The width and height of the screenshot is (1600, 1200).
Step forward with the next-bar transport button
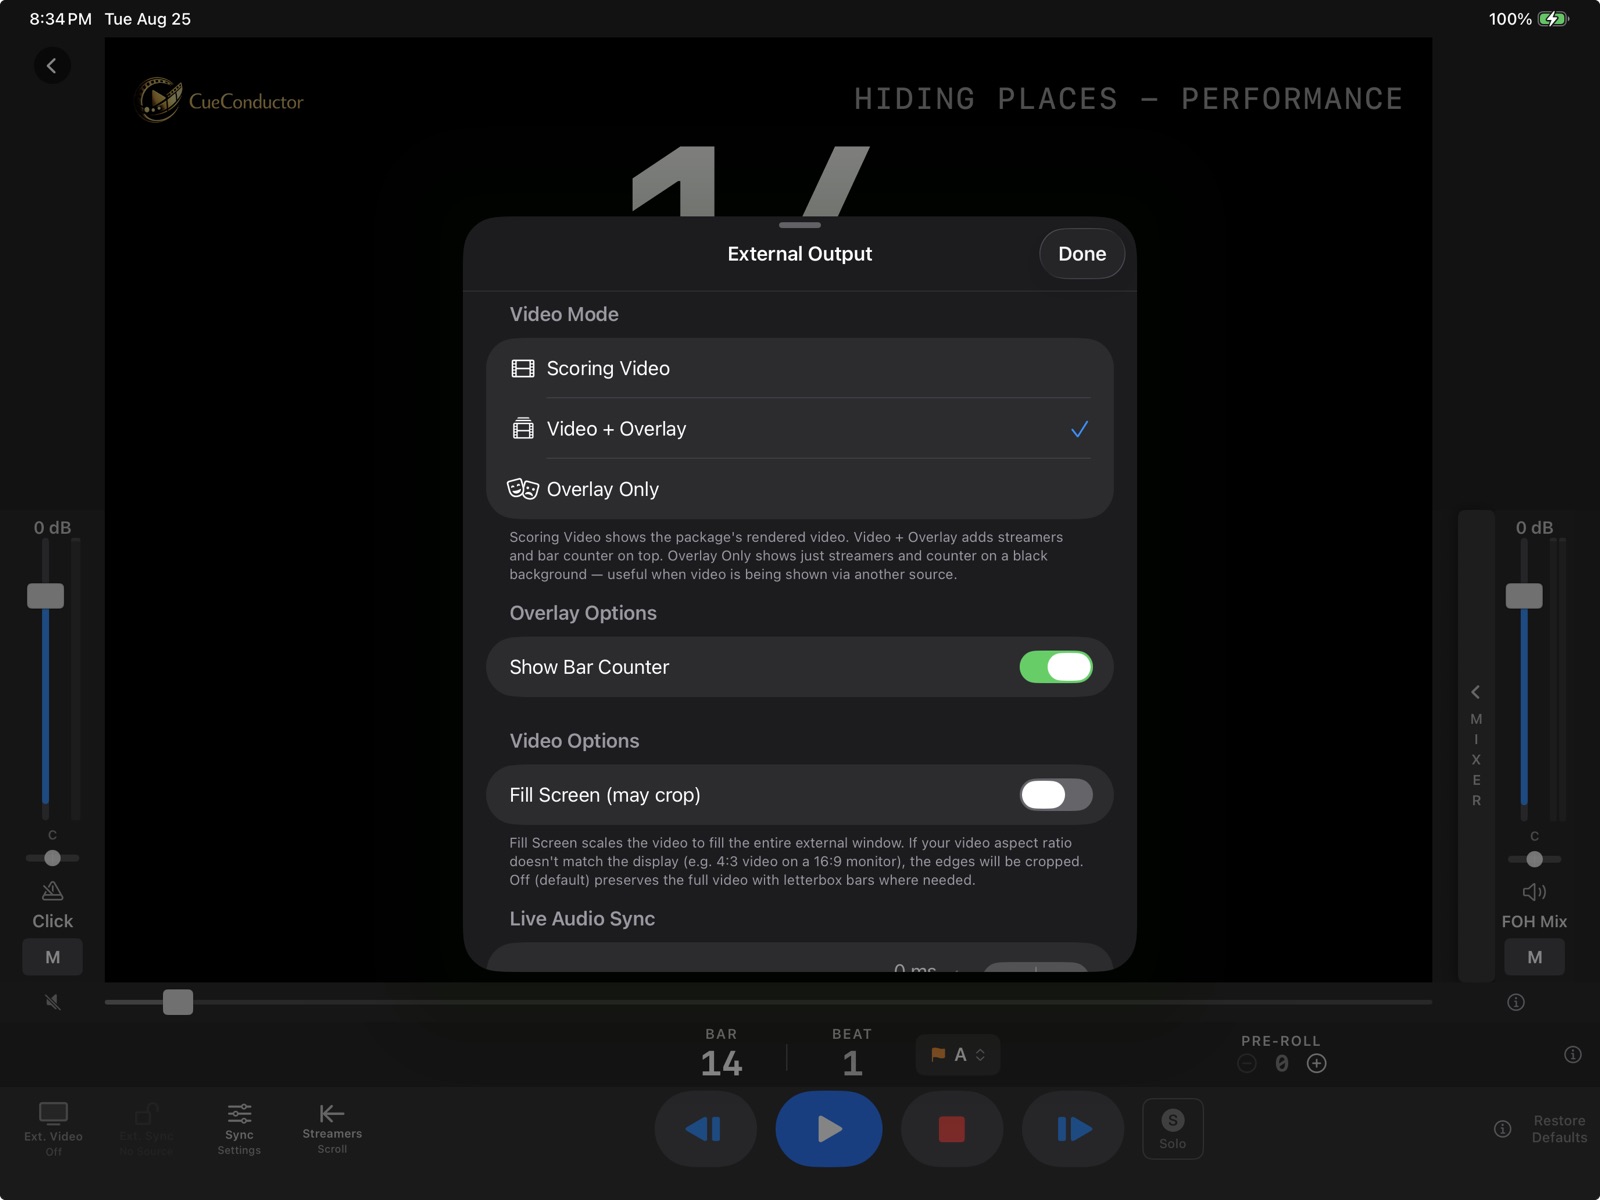pyautogui.click(x=1073, y=1129)
